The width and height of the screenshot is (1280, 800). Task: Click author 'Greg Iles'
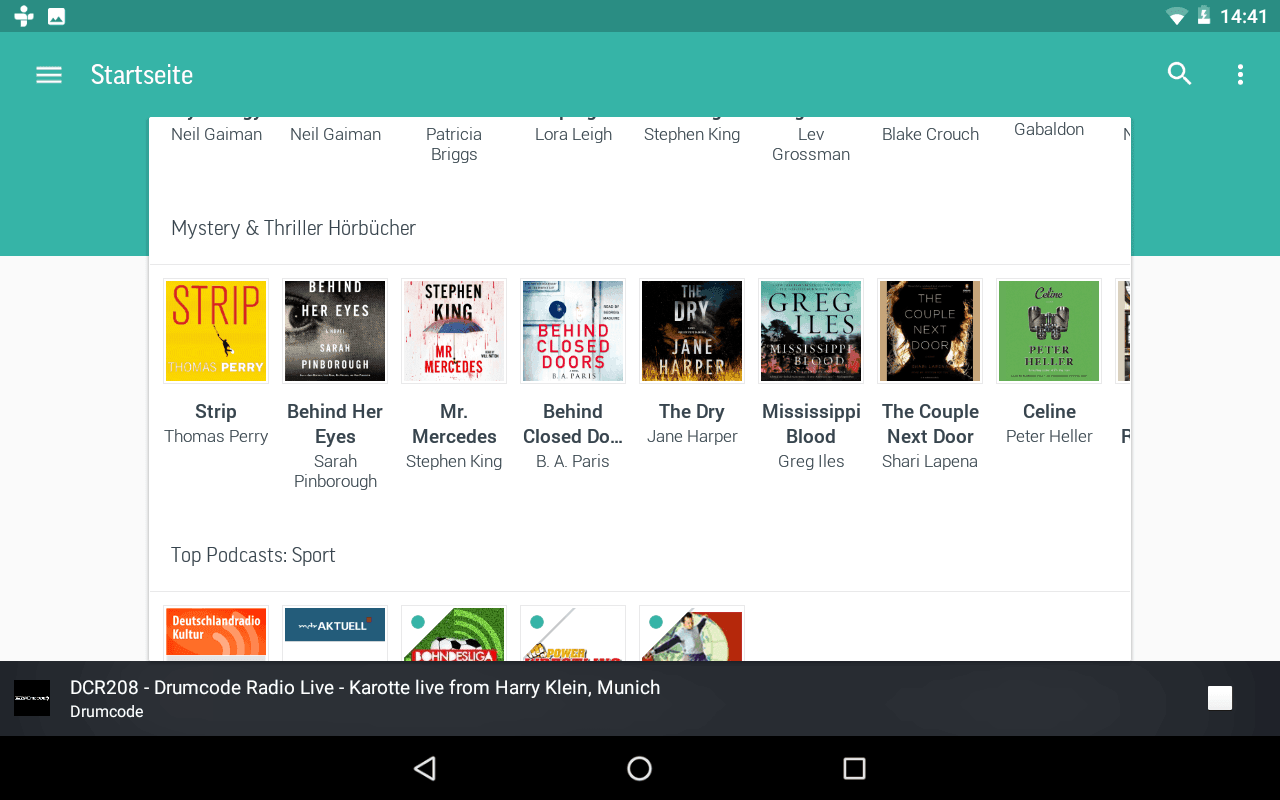(811, 461)
